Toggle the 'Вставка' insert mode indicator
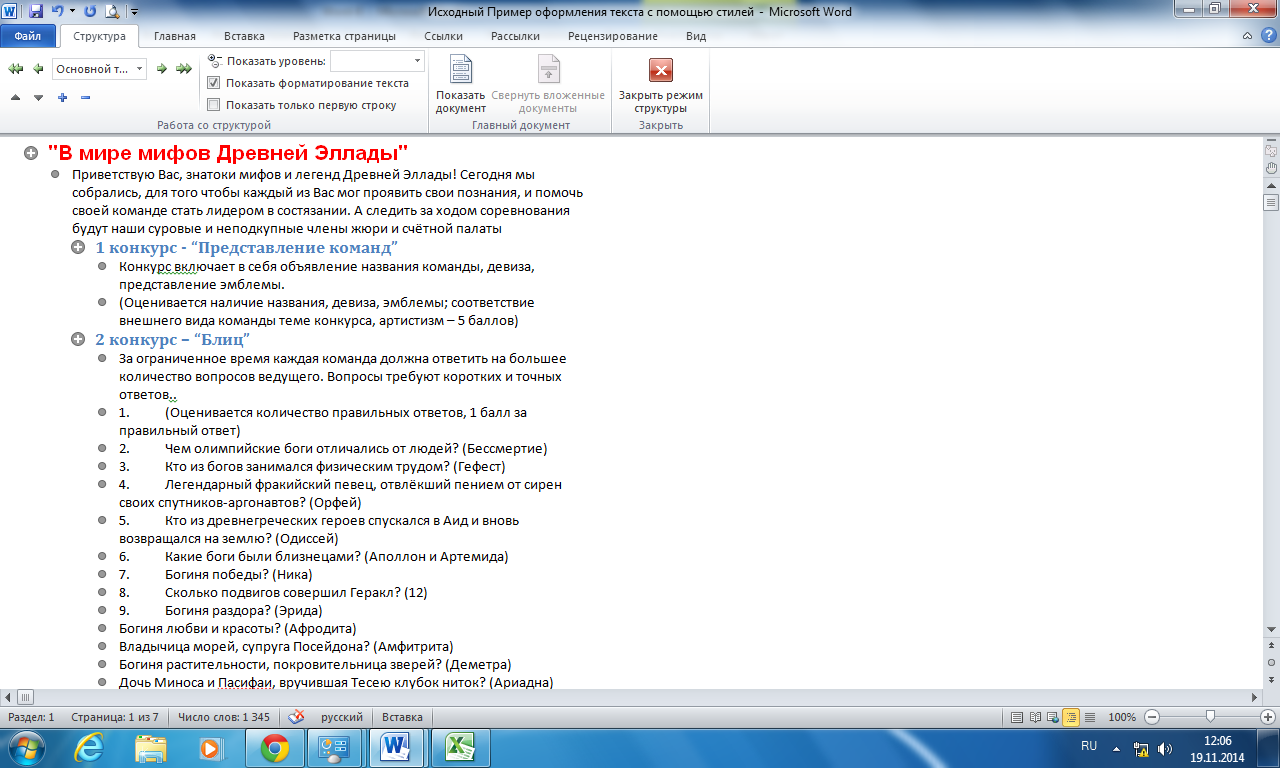This screenshot has width=1280, height=768. tap(402, 717)
